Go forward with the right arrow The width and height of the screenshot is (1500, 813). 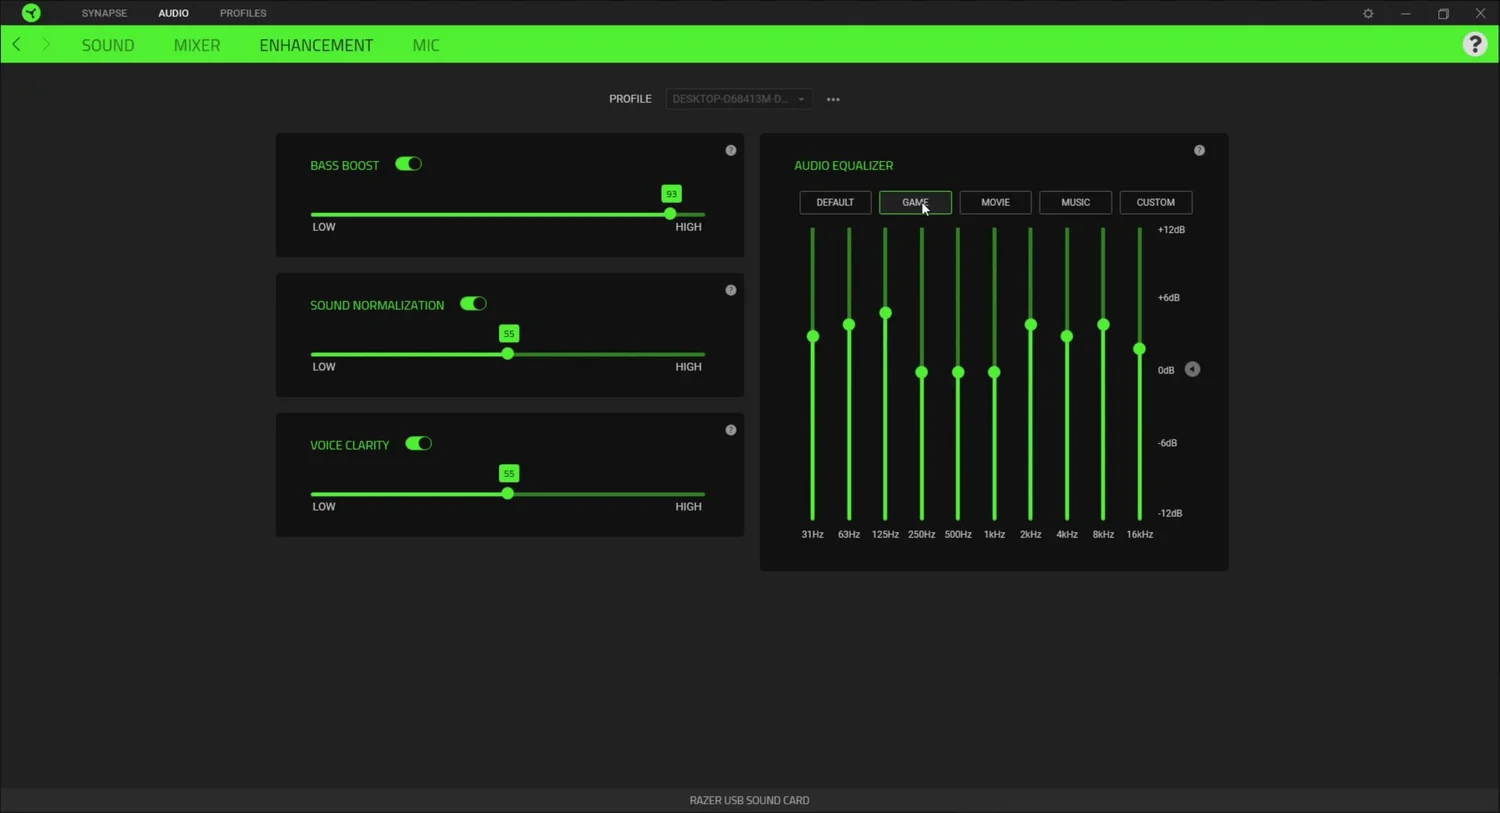[45, 44]
